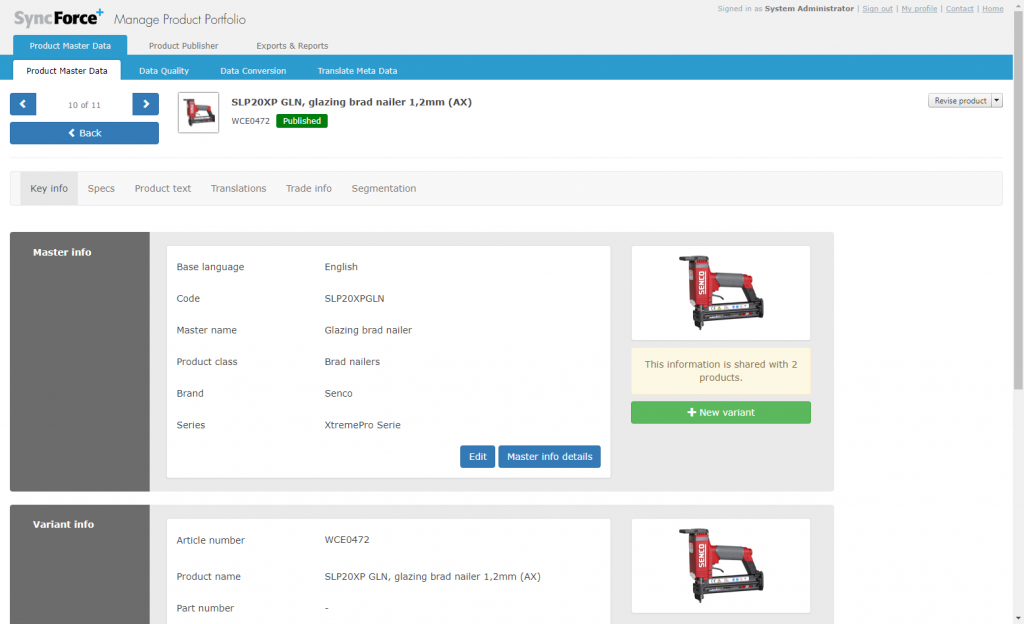
Task: Open the Specs tab
Action: point(101,188)
